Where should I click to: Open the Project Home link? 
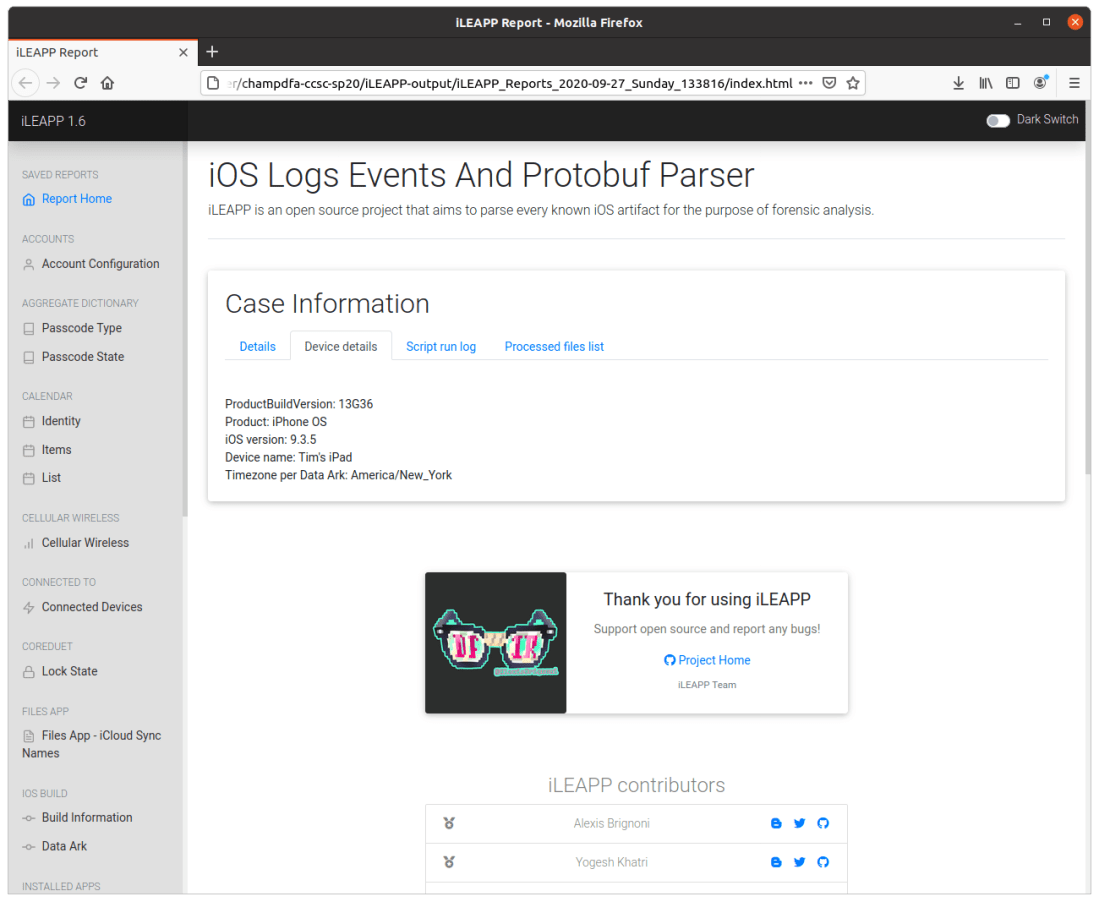[707, 660]
